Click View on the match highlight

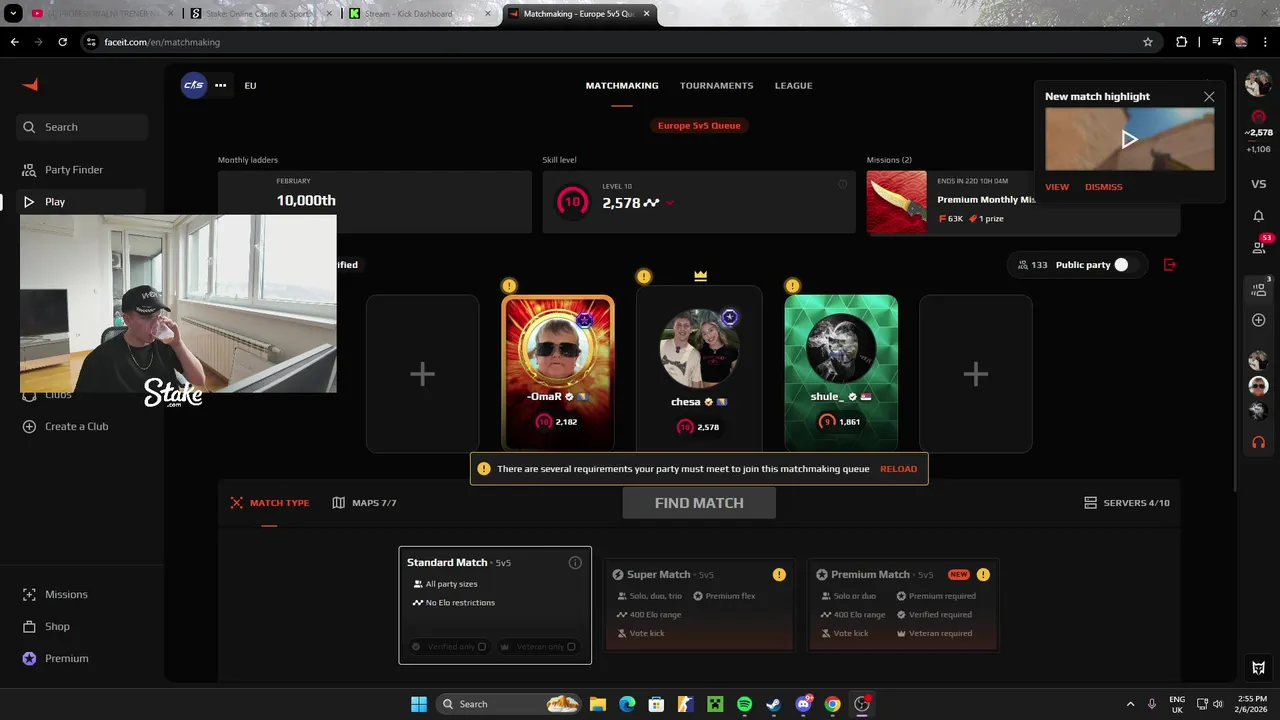1057,187
